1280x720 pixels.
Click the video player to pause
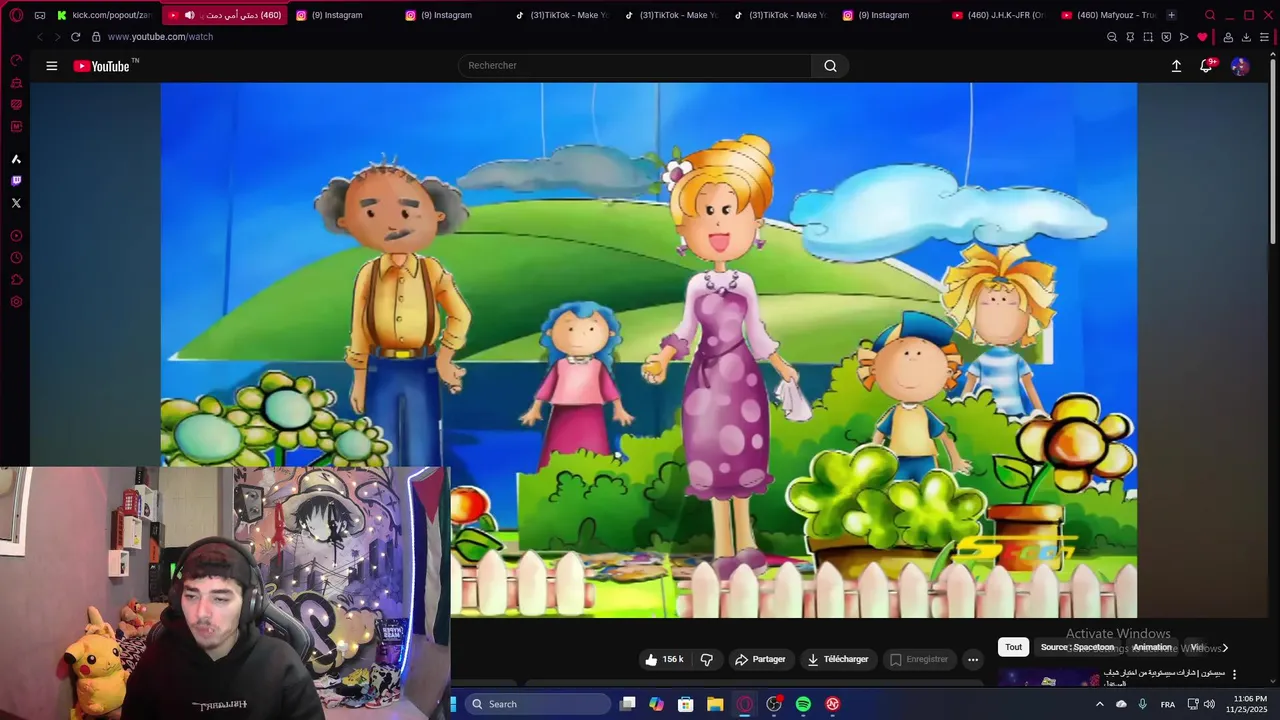click(x=648, y=350)
